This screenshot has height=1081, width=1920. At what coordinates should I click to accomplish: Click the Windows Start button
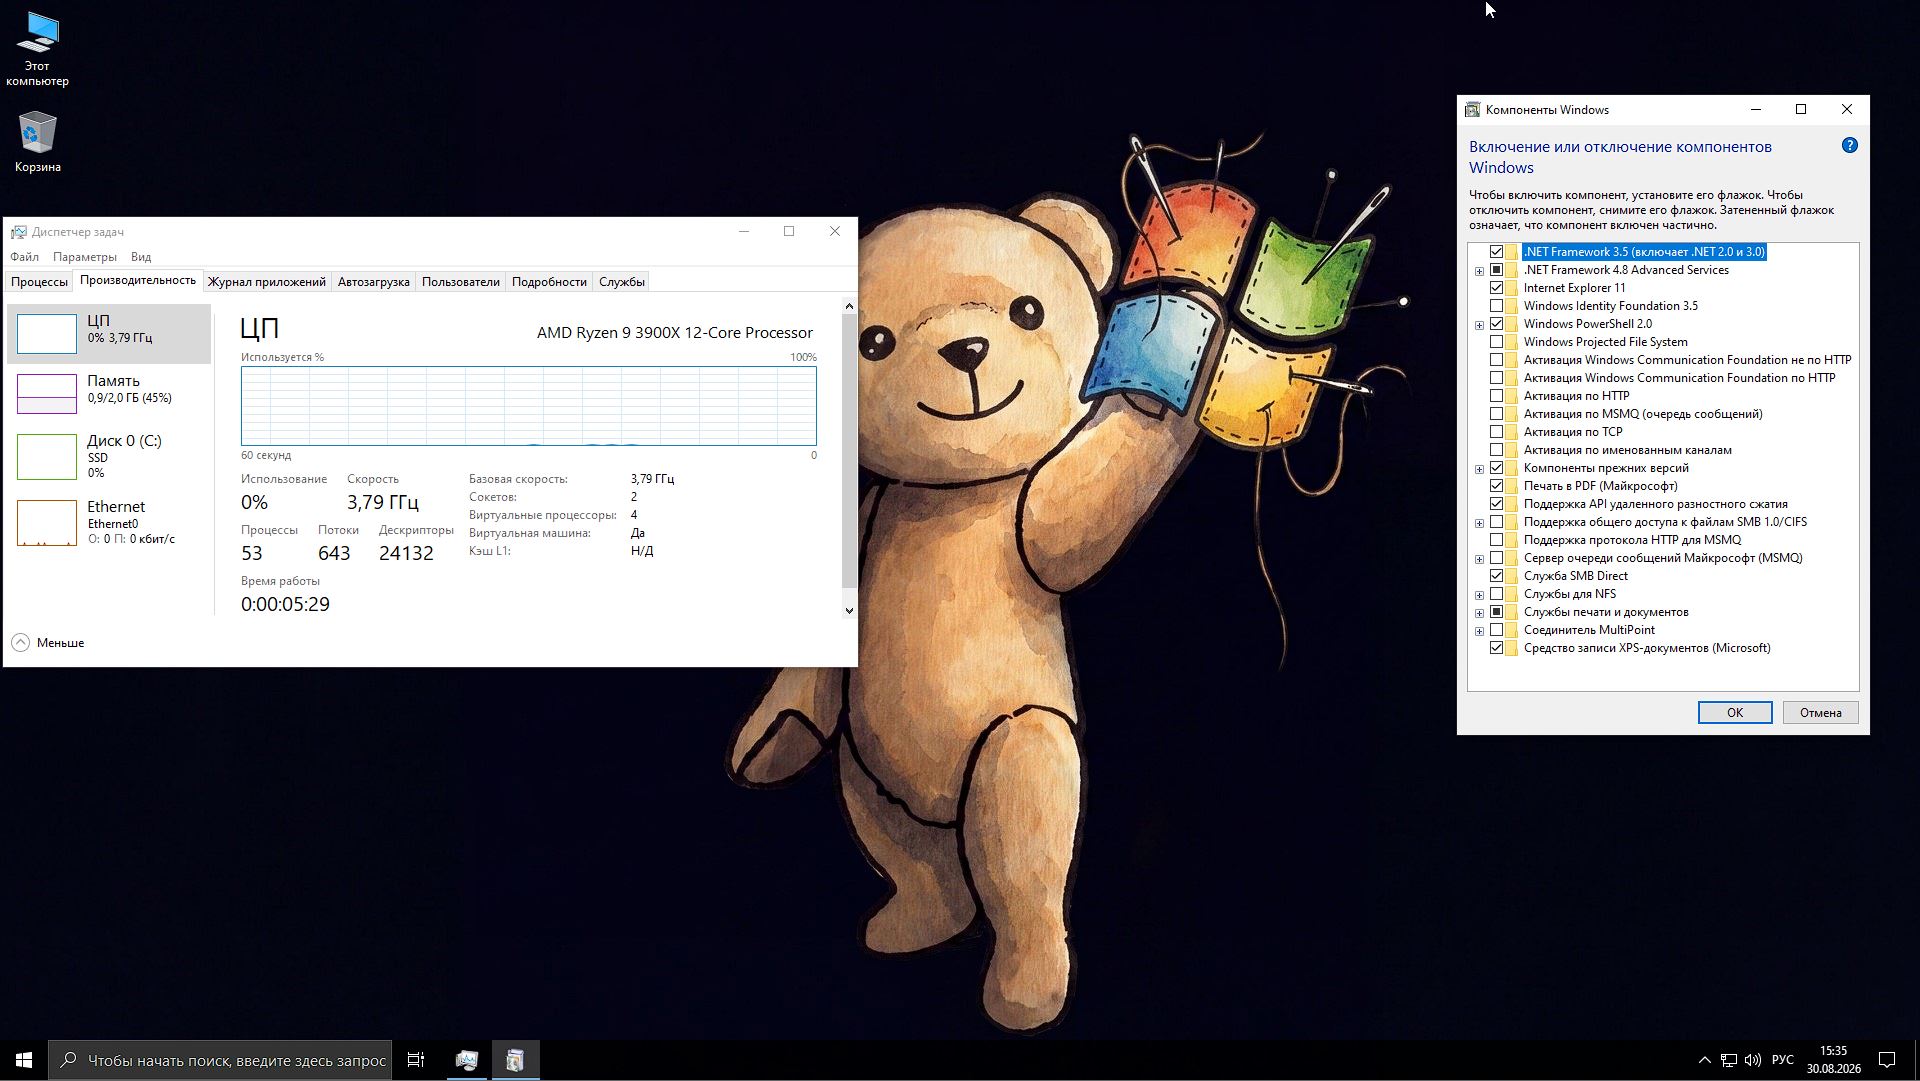point(24,1060)
